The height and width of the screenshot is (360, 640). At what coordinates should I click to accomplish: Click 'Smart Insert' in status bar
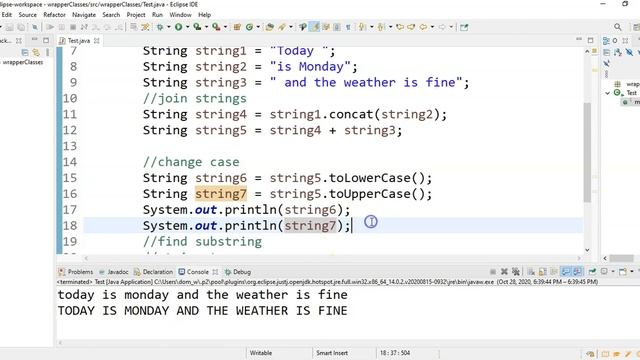332,353
